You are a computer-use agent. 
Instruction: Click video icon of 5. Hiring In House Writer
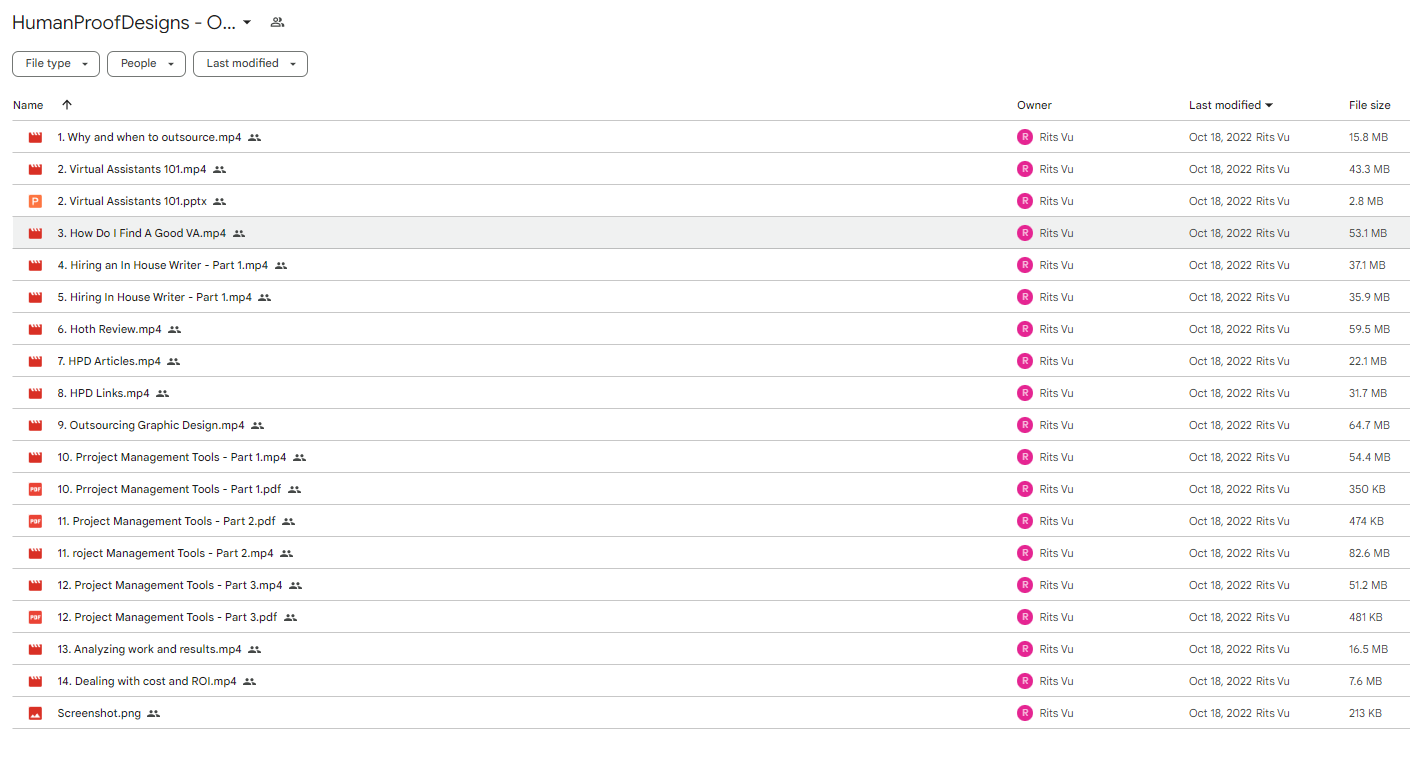point(35,297)
